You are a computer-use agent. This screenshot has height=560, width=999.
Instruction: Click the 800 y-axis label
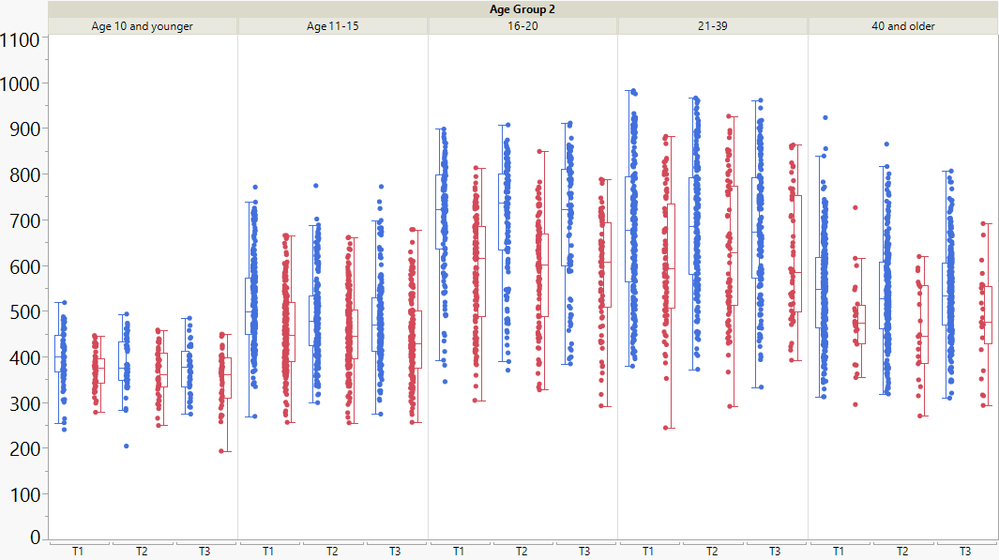25,175
